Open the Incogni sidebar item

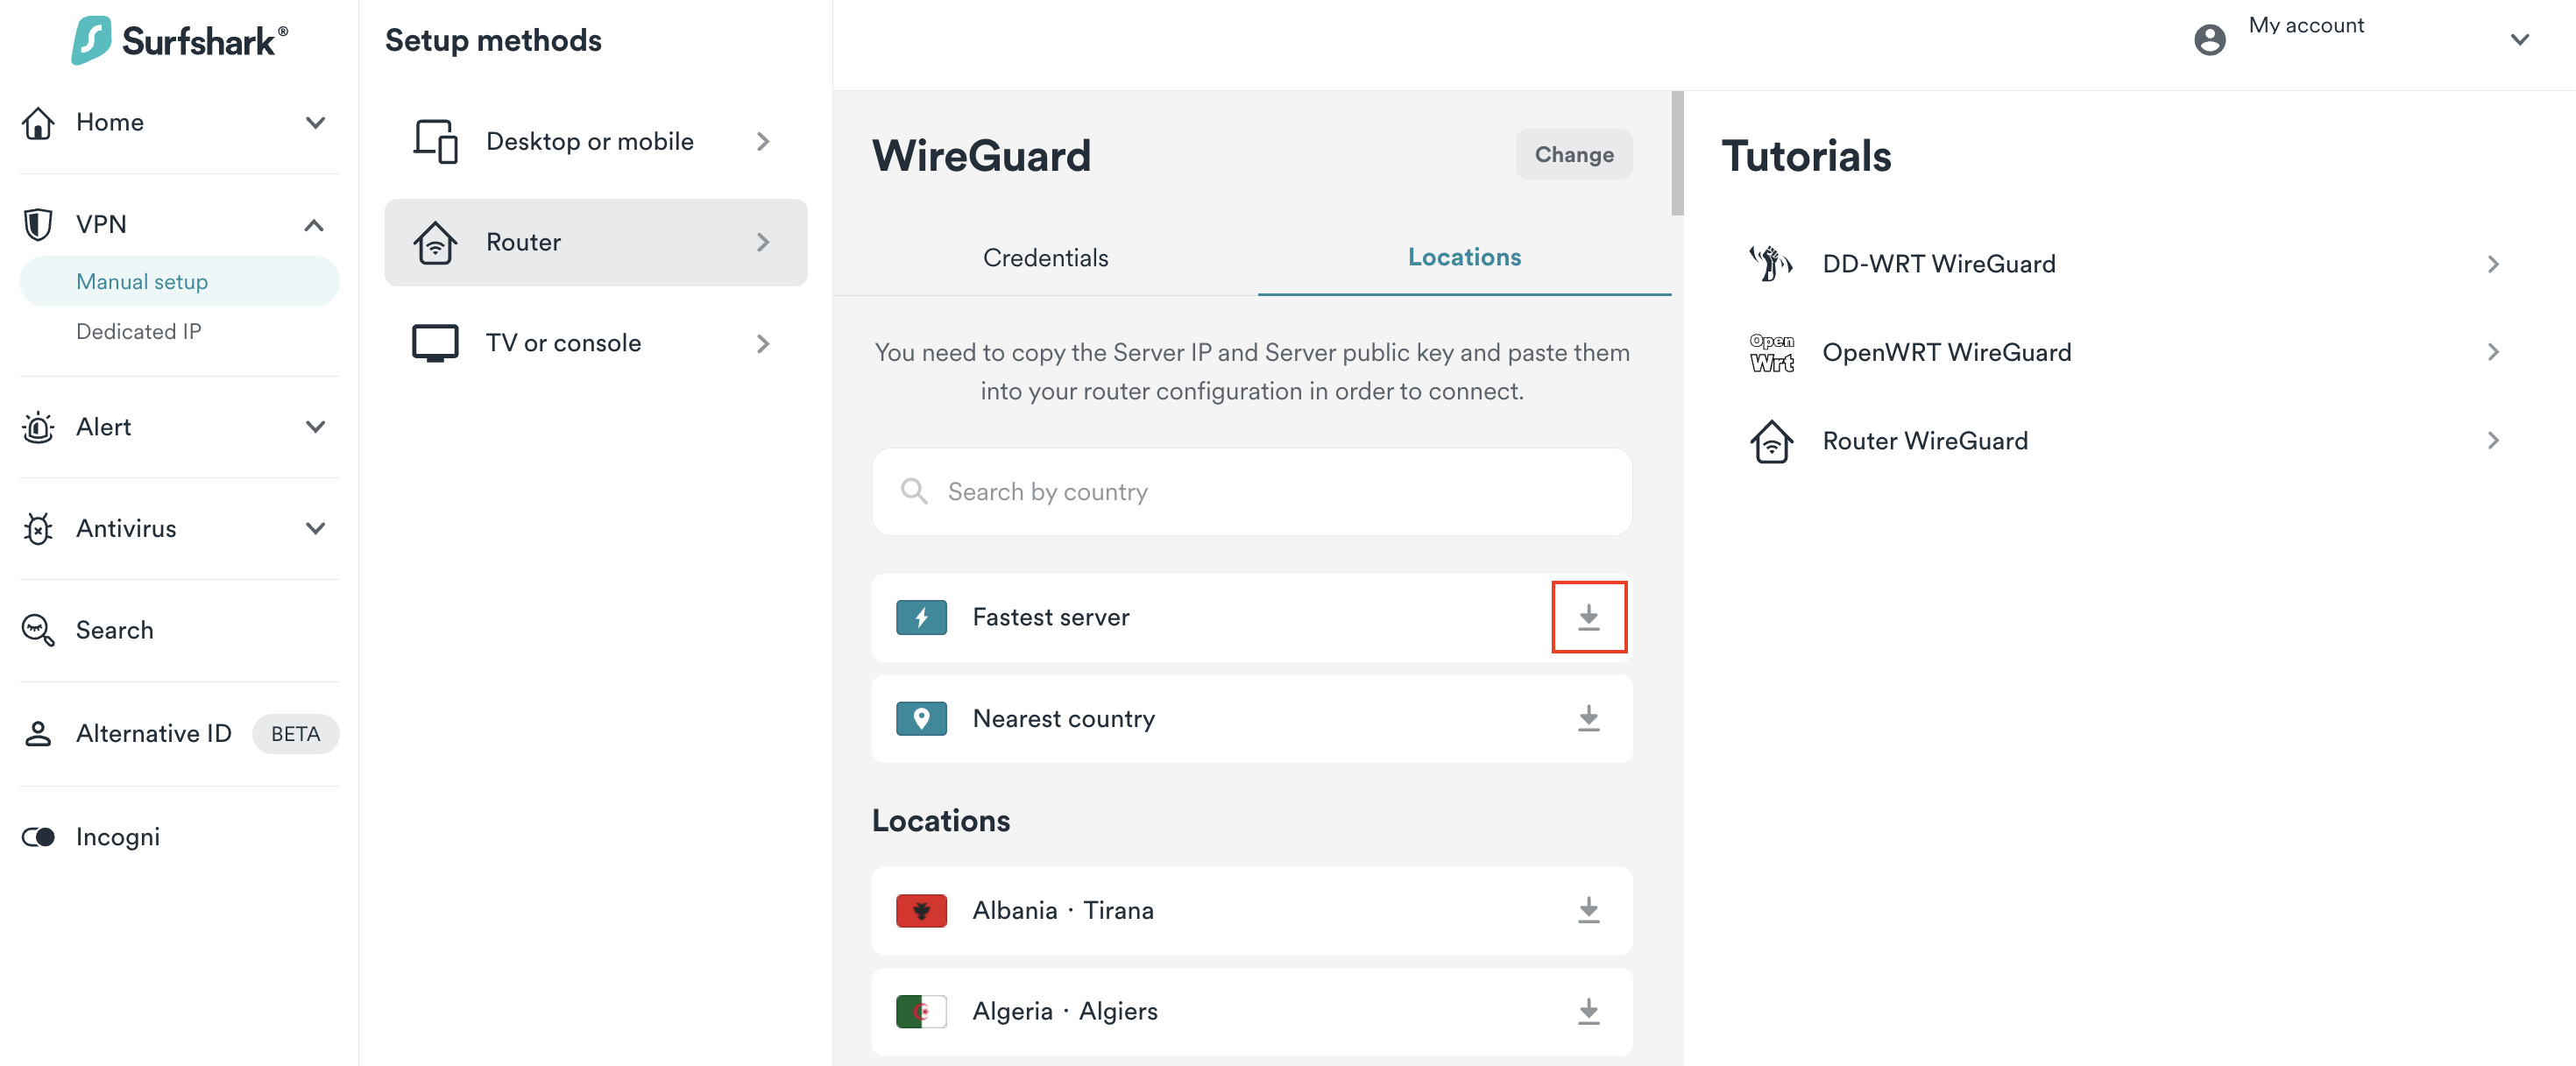[x=117, y=836]
